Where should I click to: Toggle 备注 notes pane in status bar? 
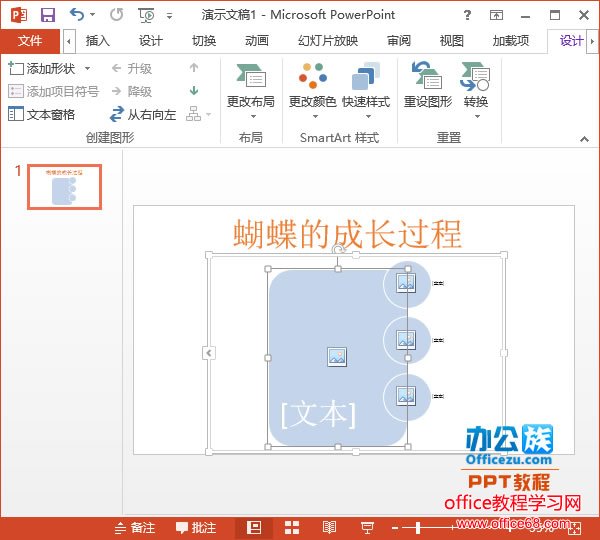tap(135, 528)
